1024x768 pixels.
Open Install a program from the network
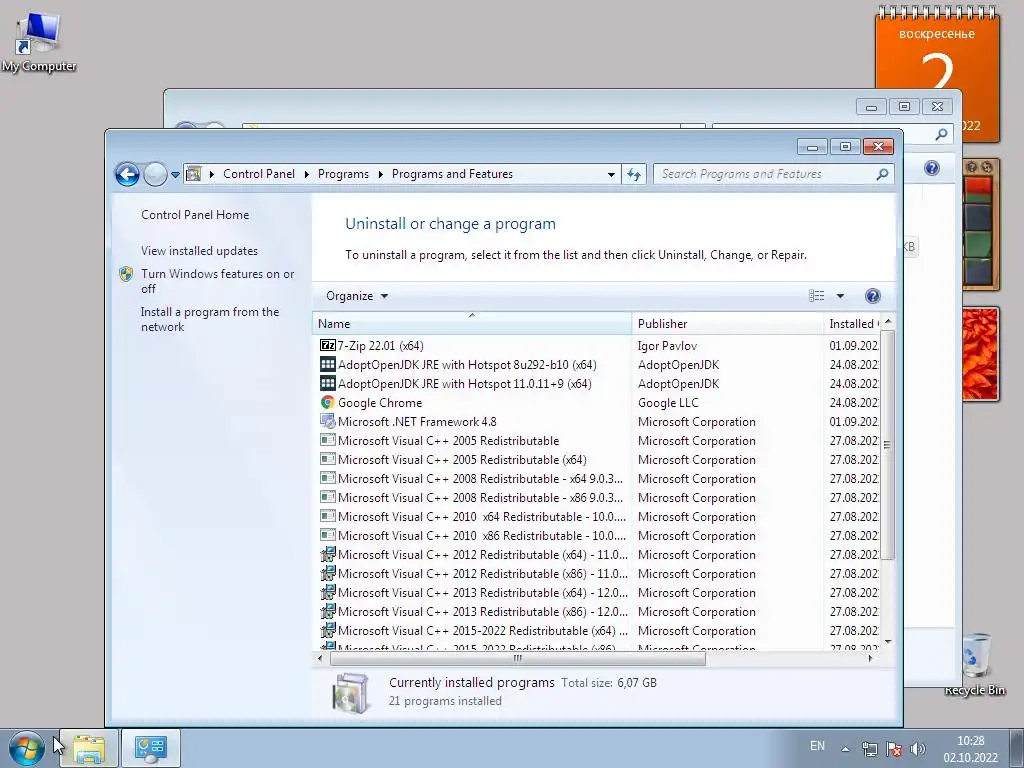[x=210, y=319]
